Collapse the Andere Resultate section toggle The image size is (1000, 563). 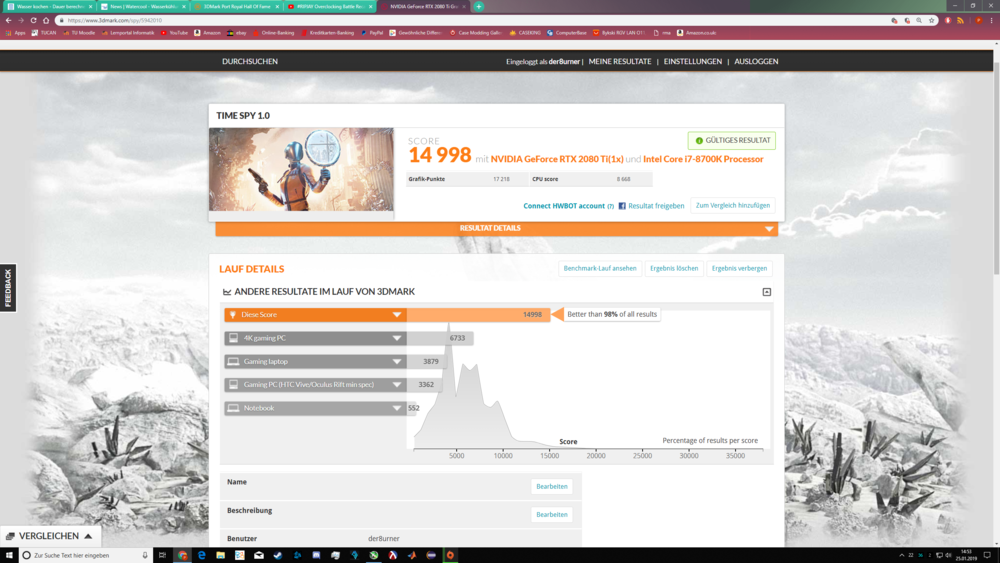click(x=767, y=292)
